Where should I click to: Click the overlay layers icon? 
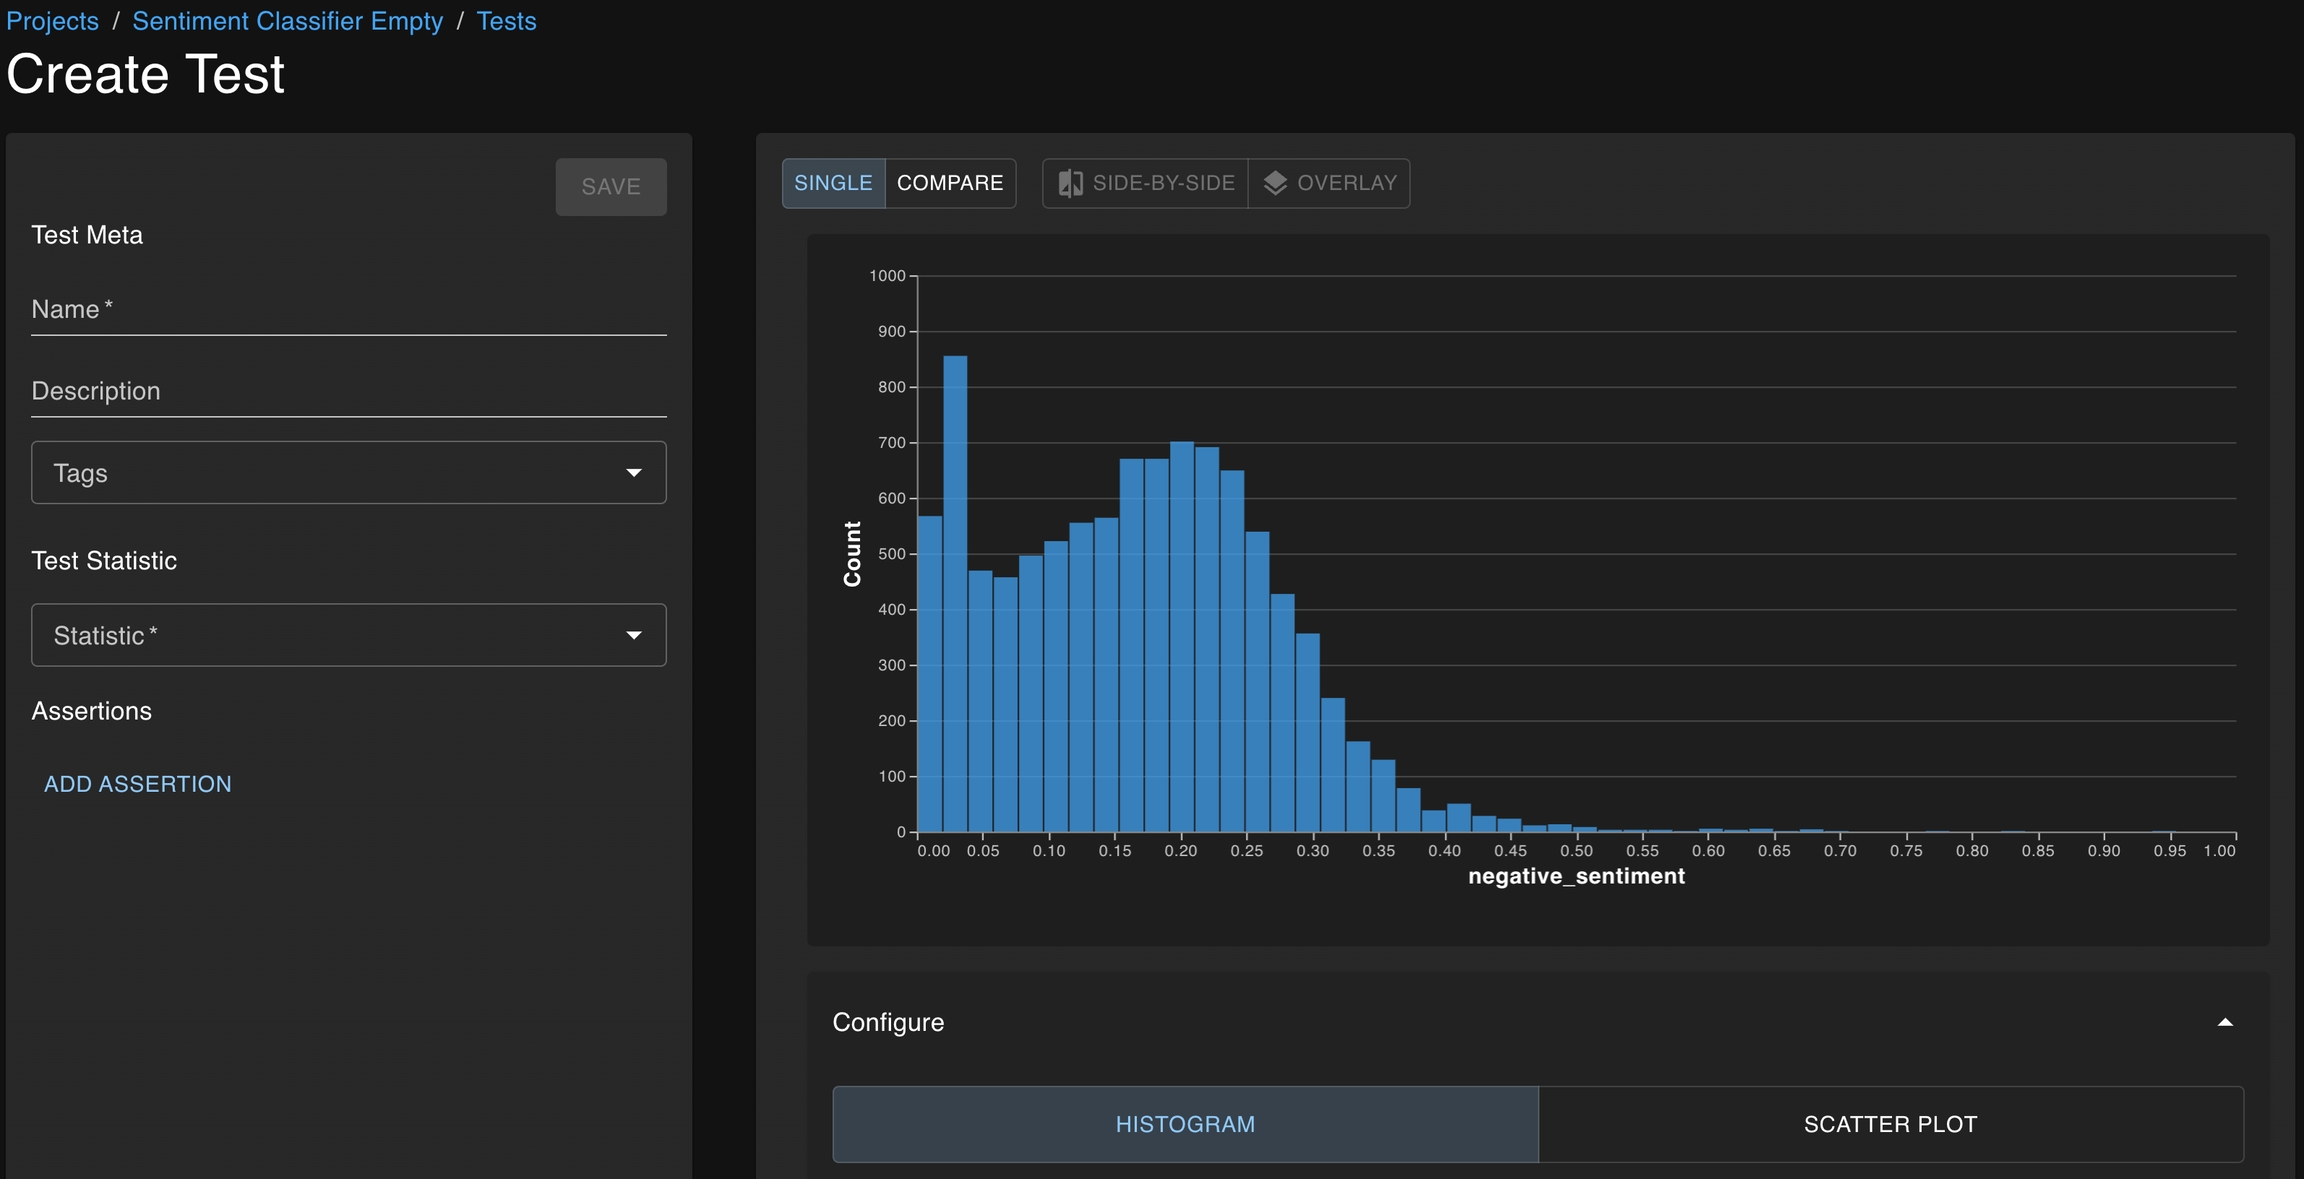click(x=1275, y=183)
